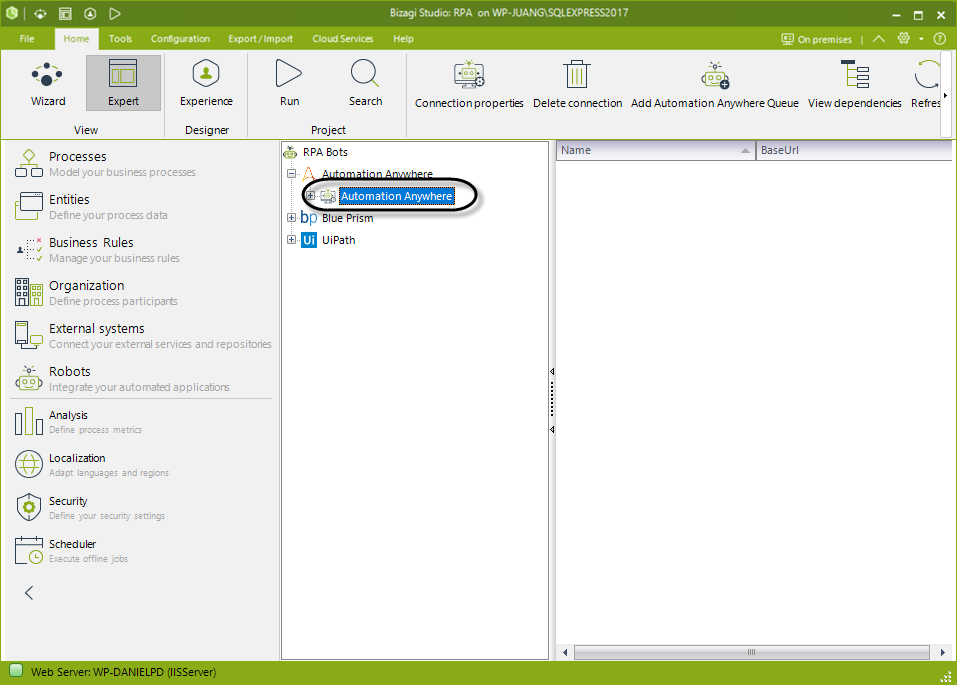957x685 pixels.
Task: Open the Localization module
Action: tap(91, 465)
